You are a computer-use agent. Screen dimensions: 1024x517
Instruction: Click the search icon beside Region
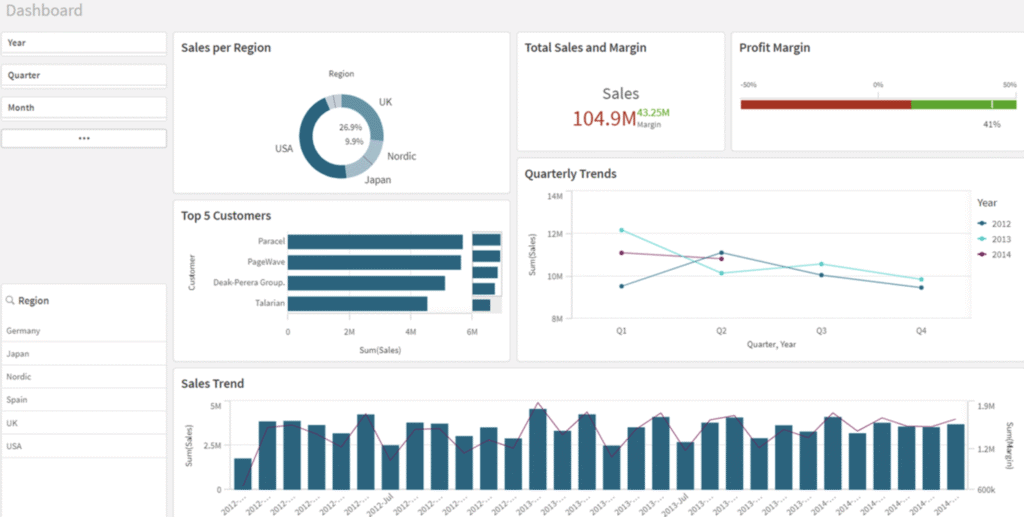pyautogui.click(x=10, y=301)
